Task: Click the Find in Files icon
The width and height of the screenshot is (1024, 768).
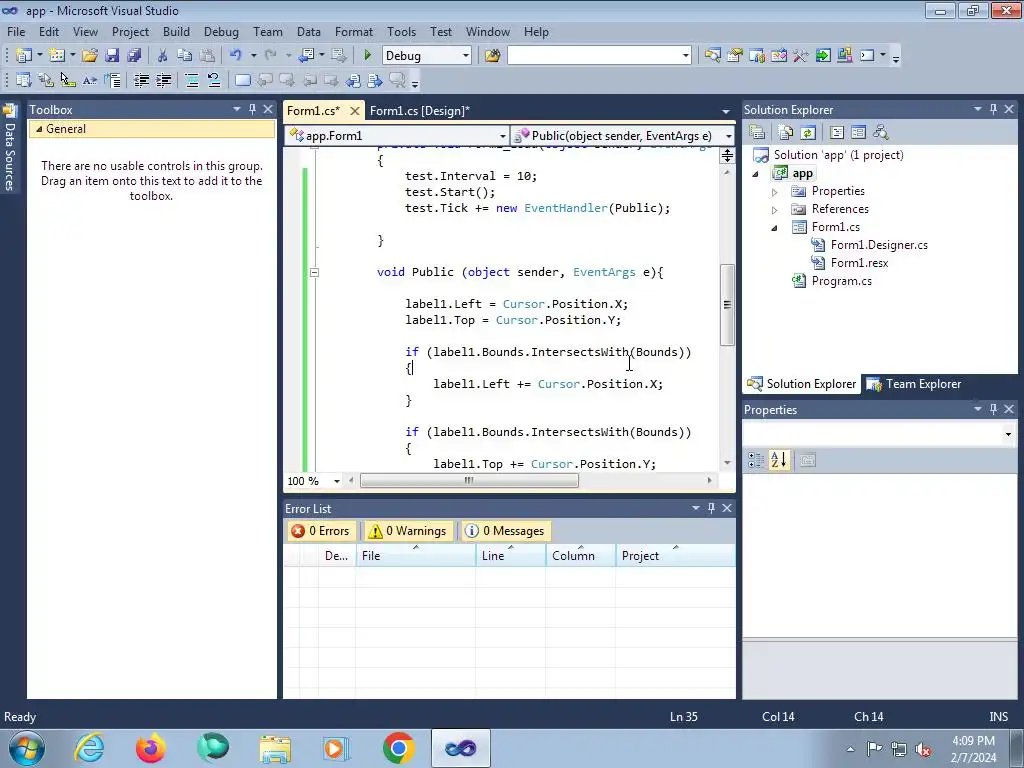Action: tap(492, 56)
